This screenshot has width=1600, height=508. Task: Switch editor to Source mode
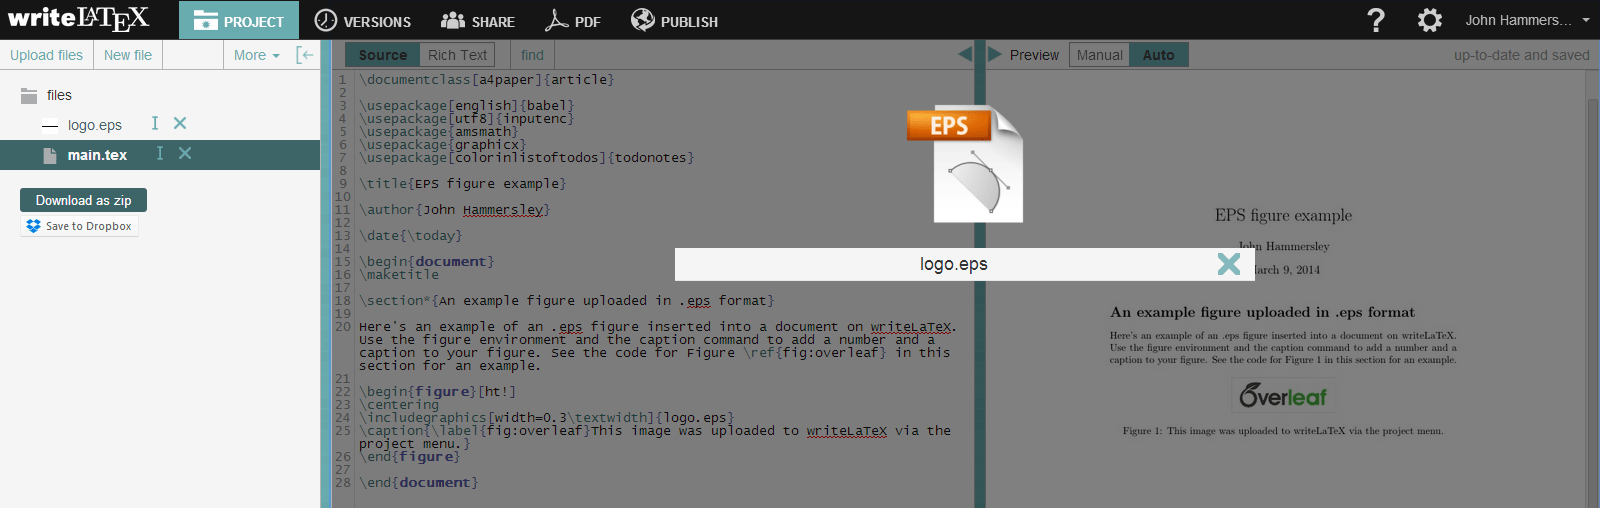point(383,55)
